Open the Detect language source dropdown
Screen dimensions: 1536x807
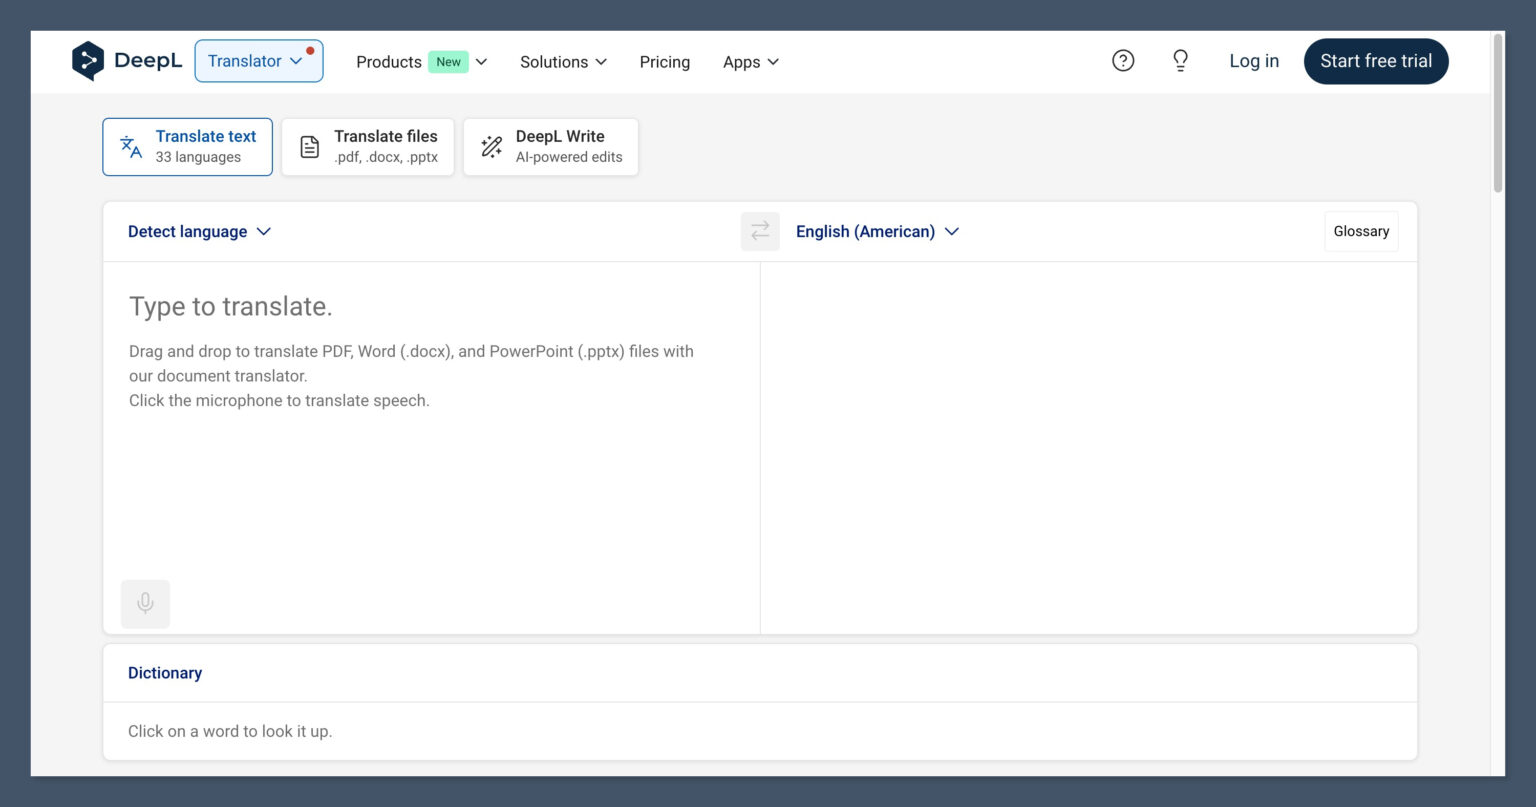pyautogui.click(x=199, y=231)
